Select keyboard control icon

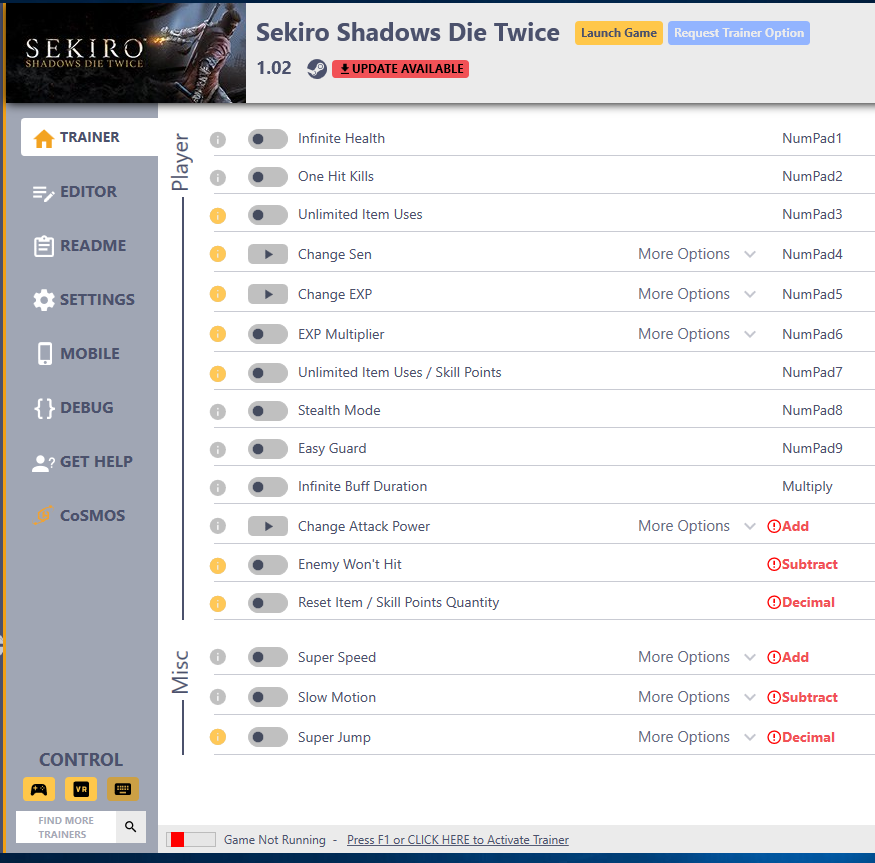tap(123, 789)
